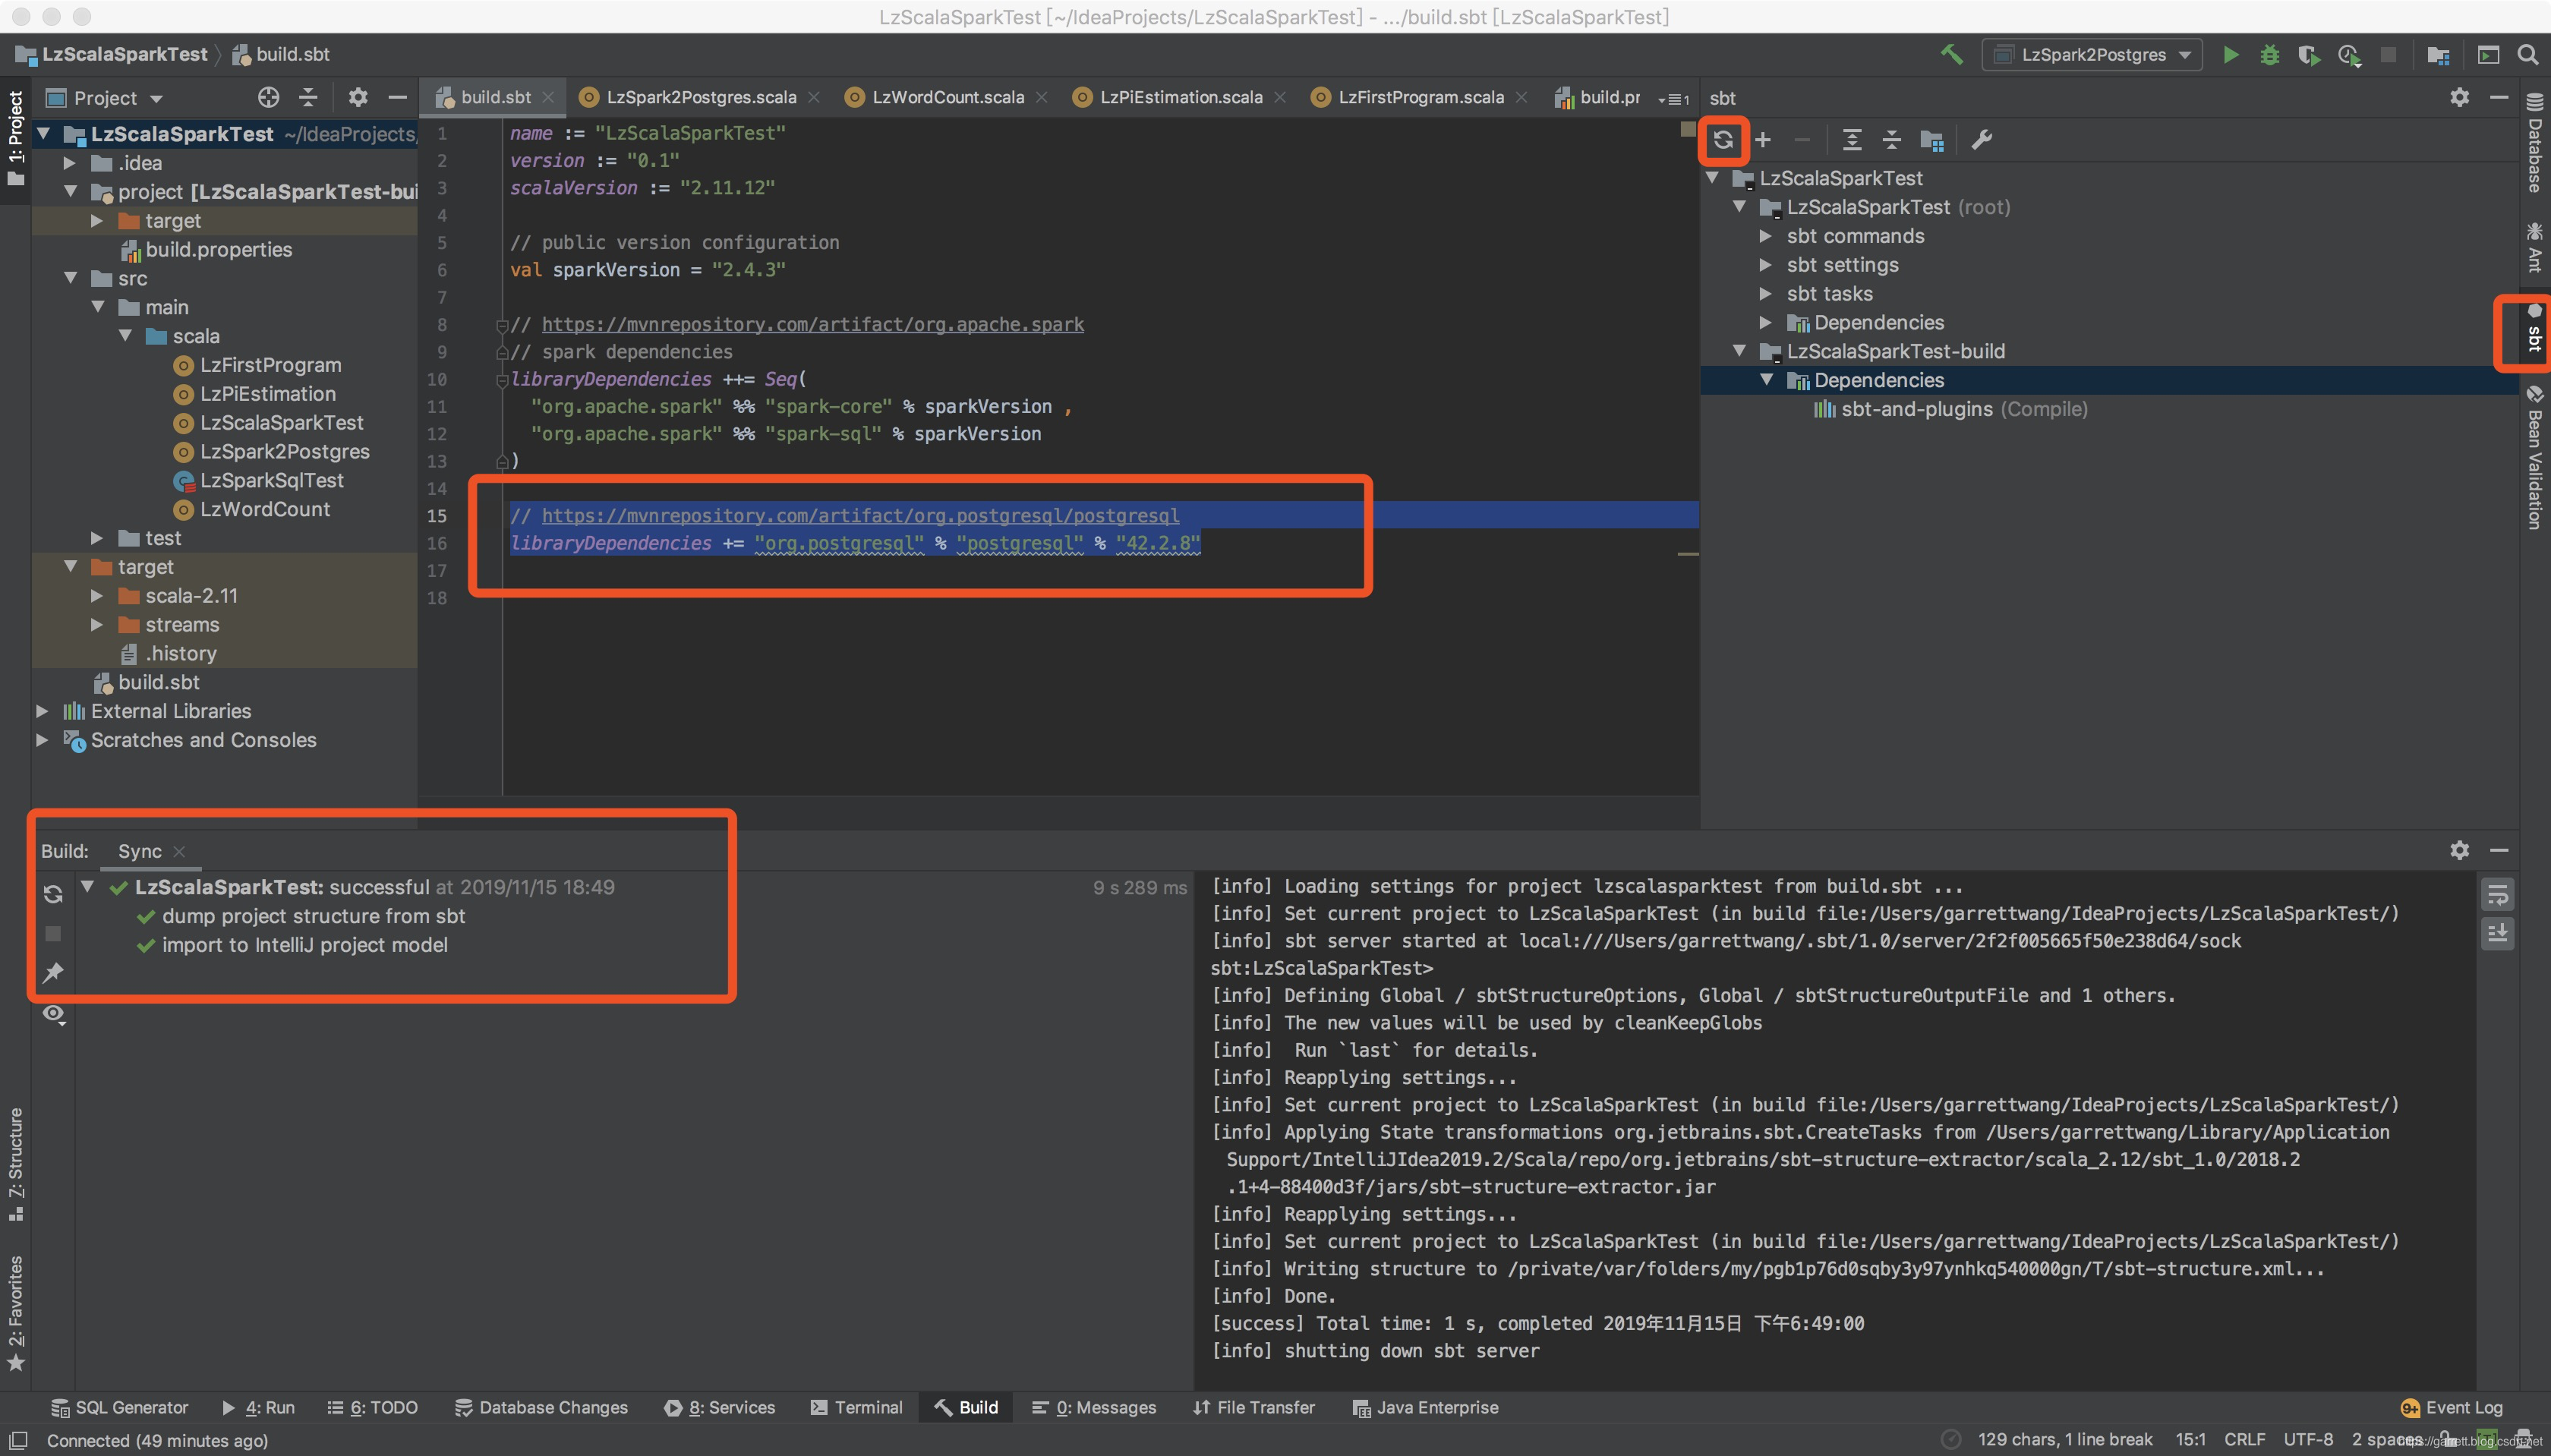
Task: Open the 2: Favorites tool window
Action: tap(15, 1314)
